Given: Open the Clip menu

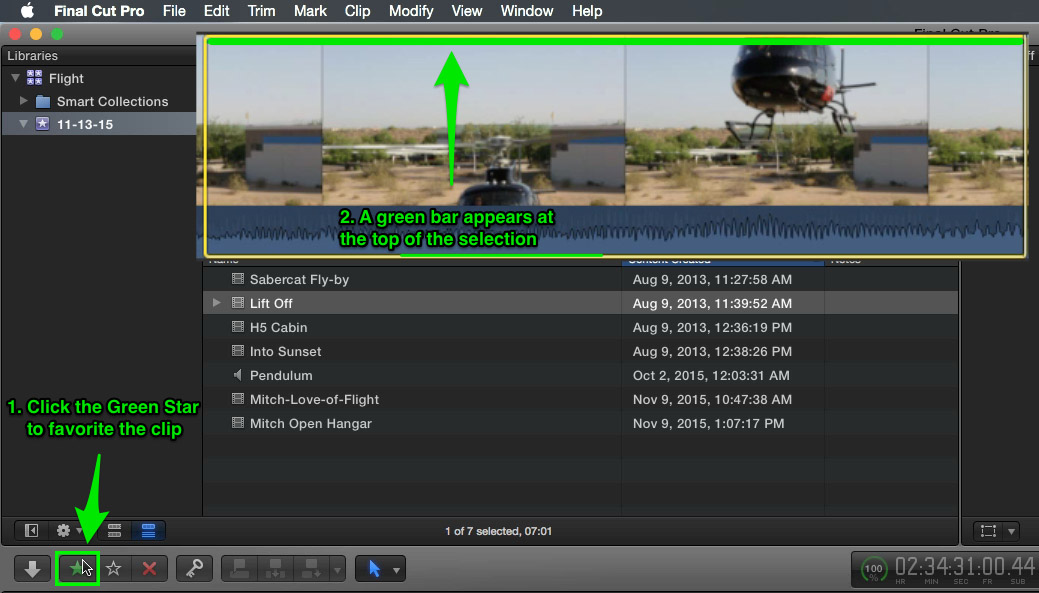Looking at the screenshot, I should tap(357, 11).
